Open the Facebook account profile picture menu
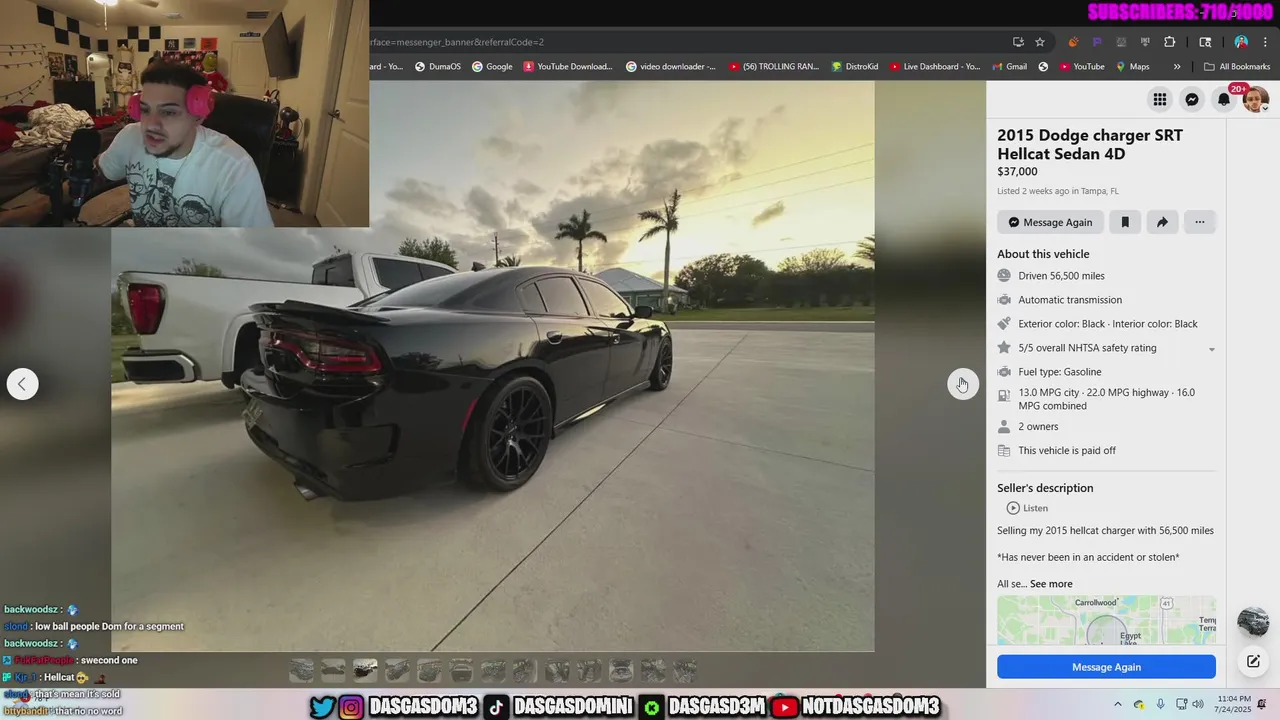Screen dimensions: 1280x720 (1256, 99)
